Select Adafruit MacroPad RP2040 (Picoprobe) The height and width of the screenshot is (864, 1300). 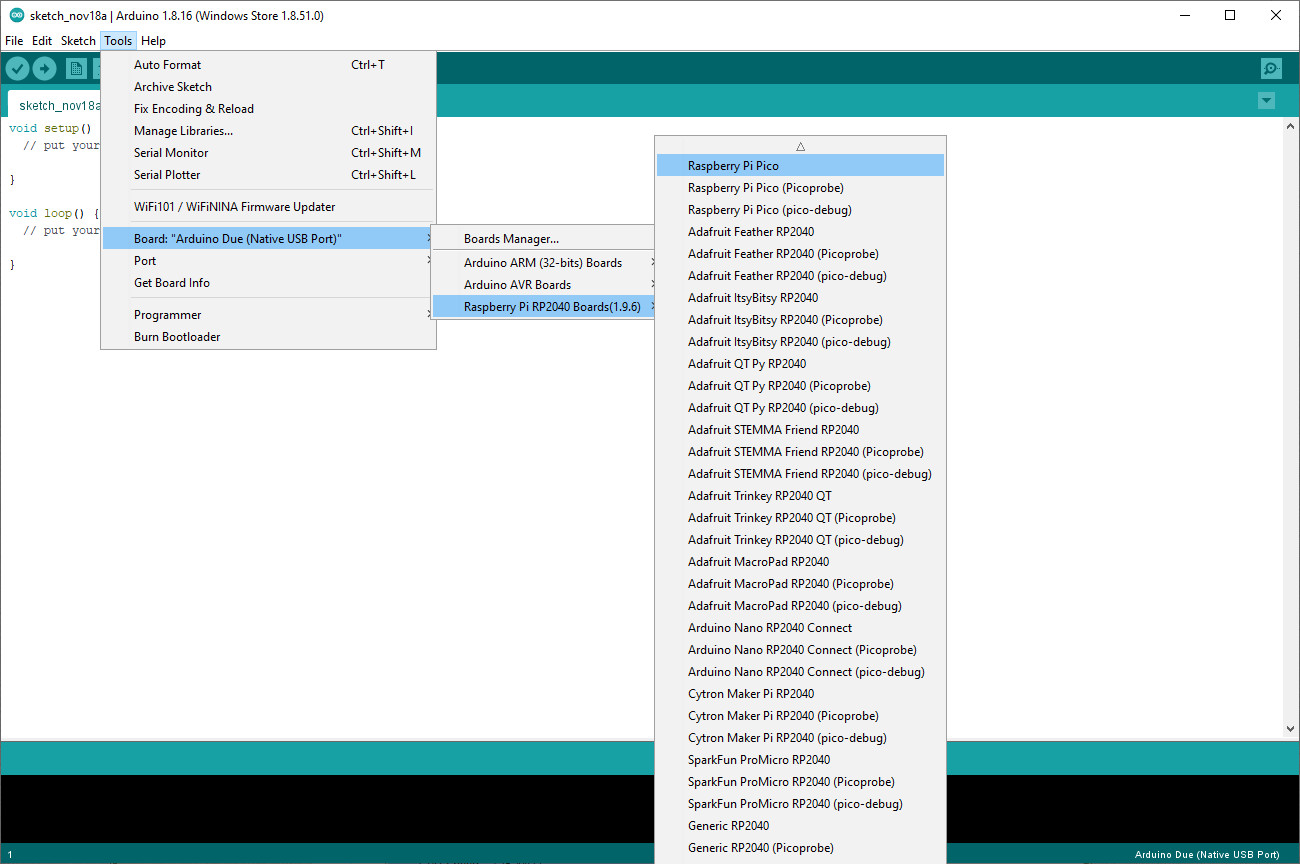tap(800, 584)
